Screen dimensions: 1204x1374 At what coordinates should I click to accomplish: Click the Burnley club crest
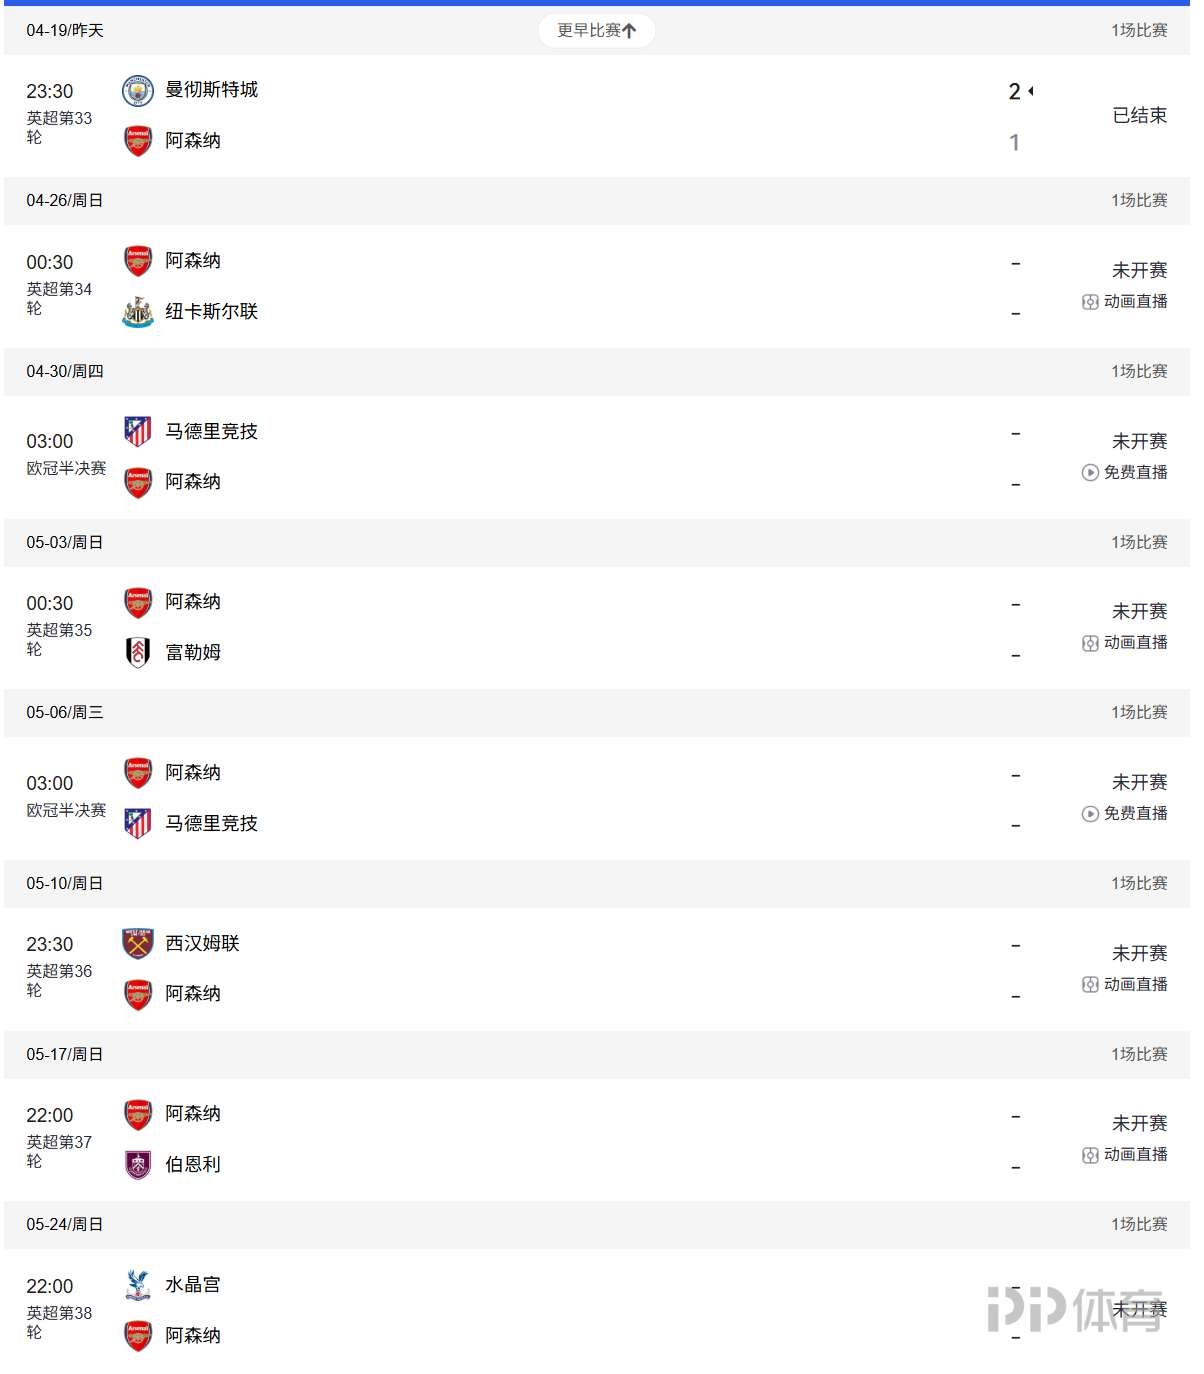click(x=138, y=1165)
